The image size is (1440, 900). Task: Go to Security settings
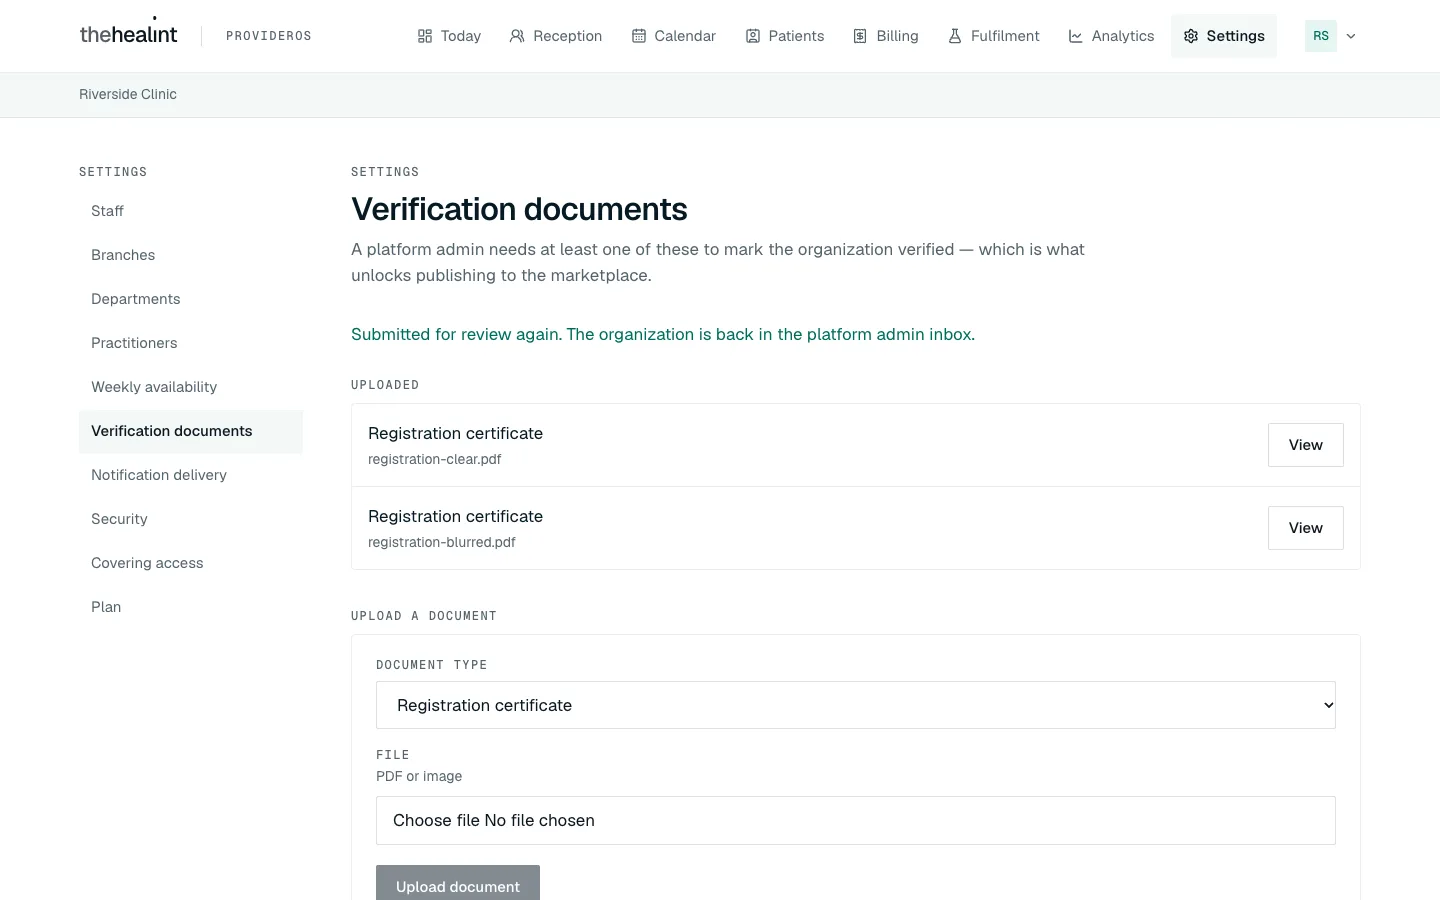coord(191,519)
